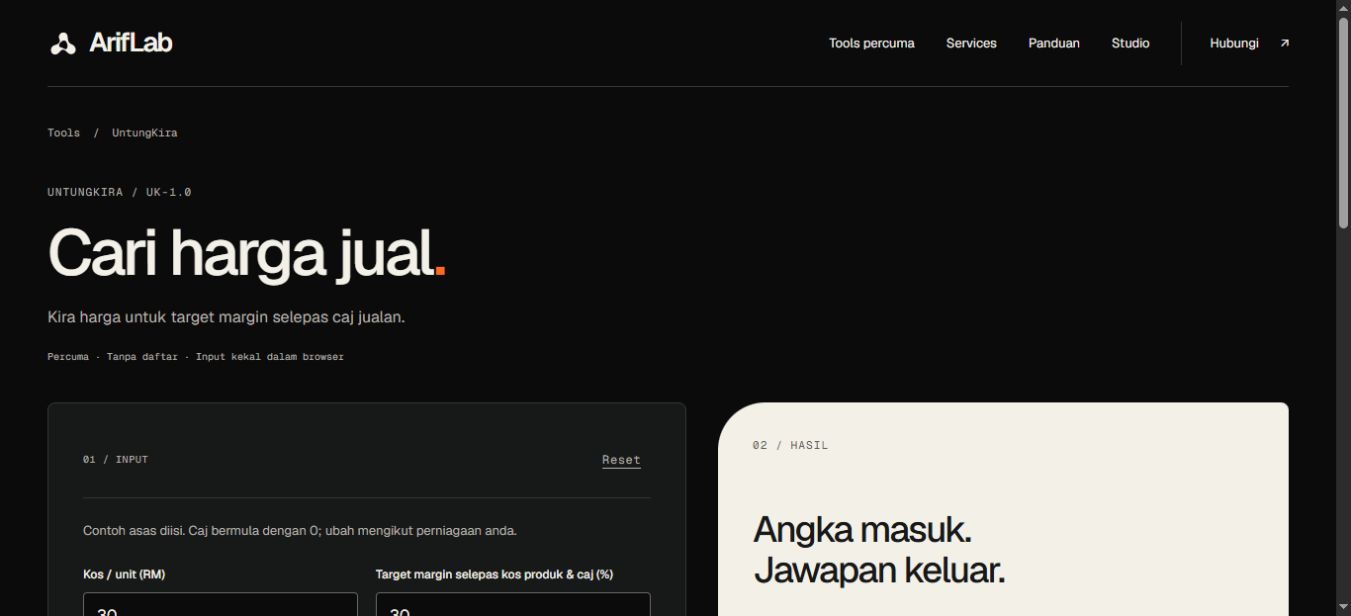Click the Cari harga jual heading
Viewport: 1351px width, 616px height.
(x=246, y=253)
